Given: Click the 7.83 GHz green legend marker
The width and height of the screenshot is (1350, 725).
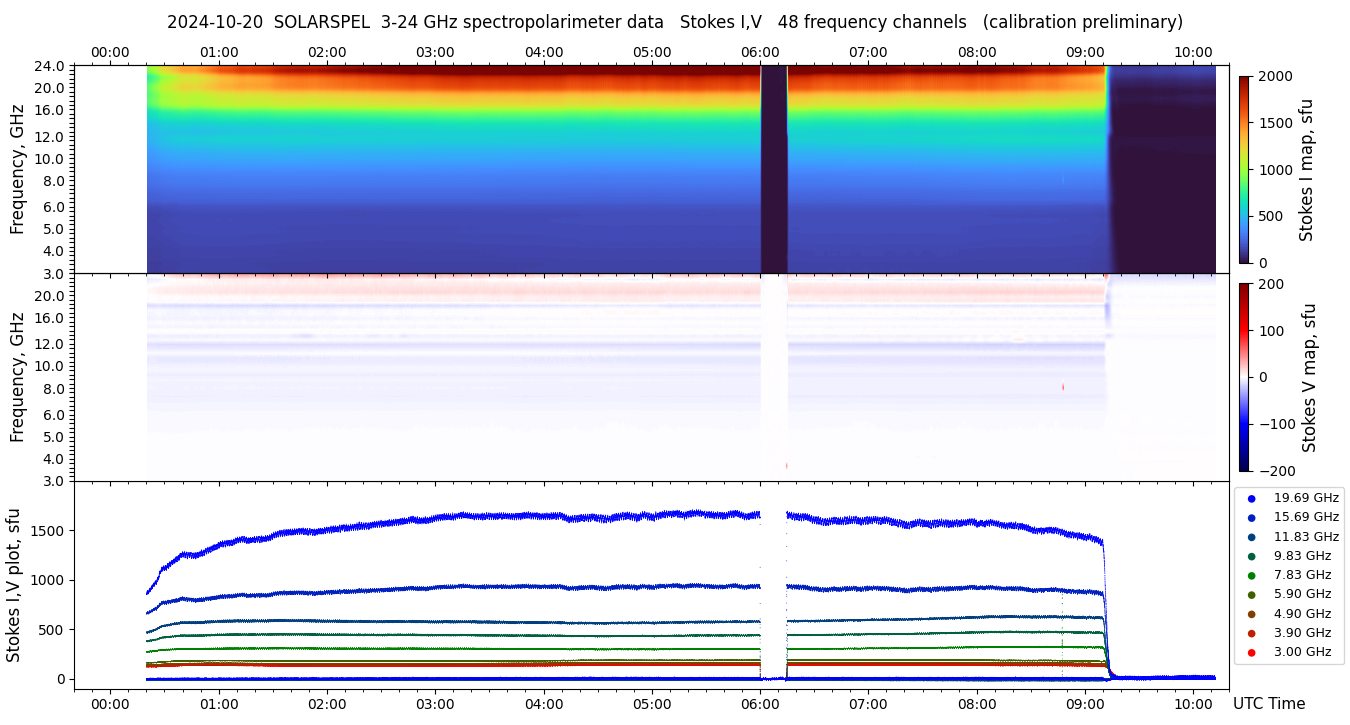Looking at the screenshot, I should point(1251,575).
